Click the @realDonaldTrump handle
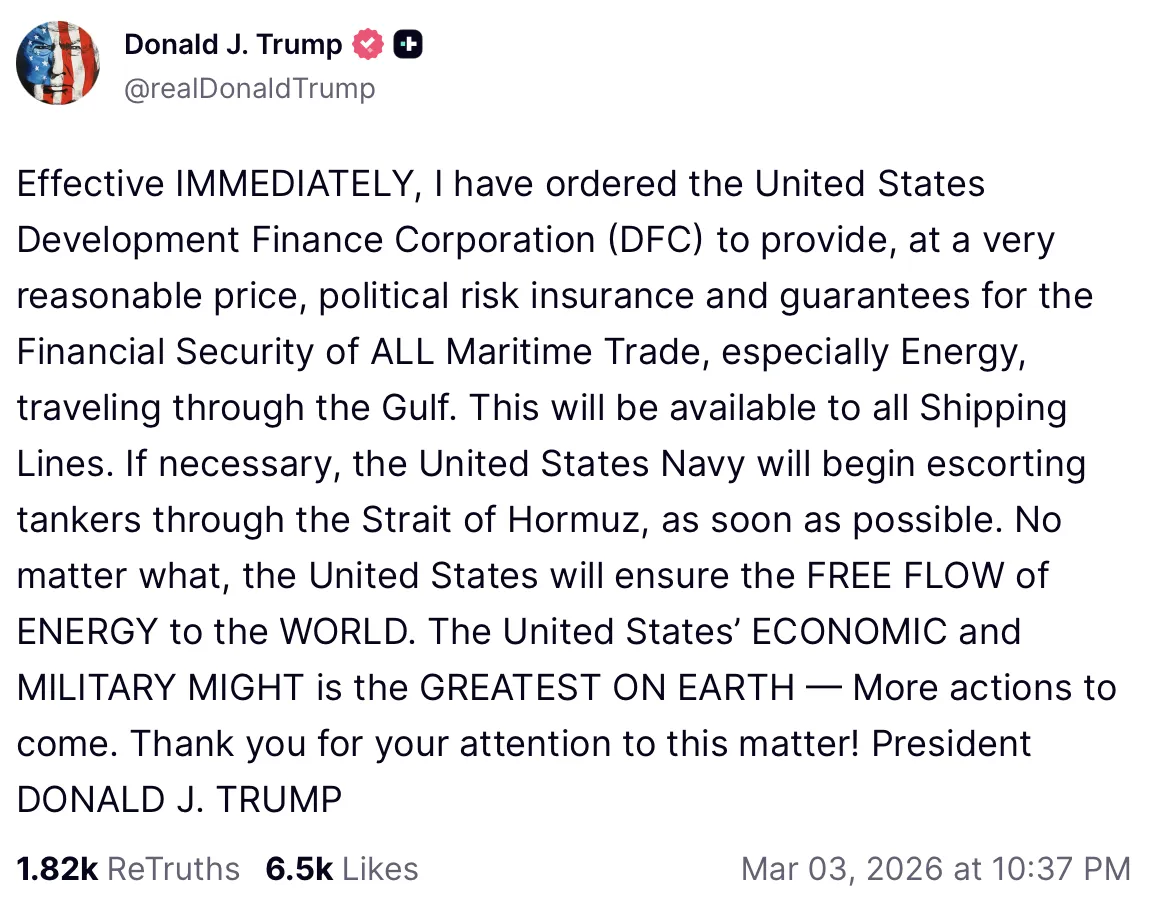 click(x=249, y=88)
